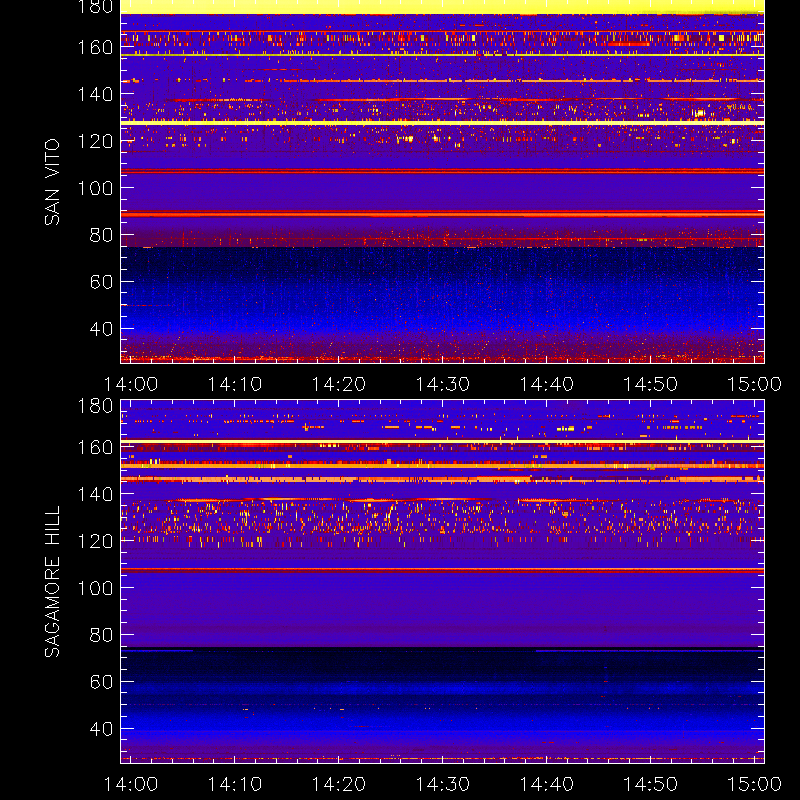Click the 14:20 time label below Sagamore Hill plot
The height and width of the screenshot is (800, 800).
click(339, 784)
